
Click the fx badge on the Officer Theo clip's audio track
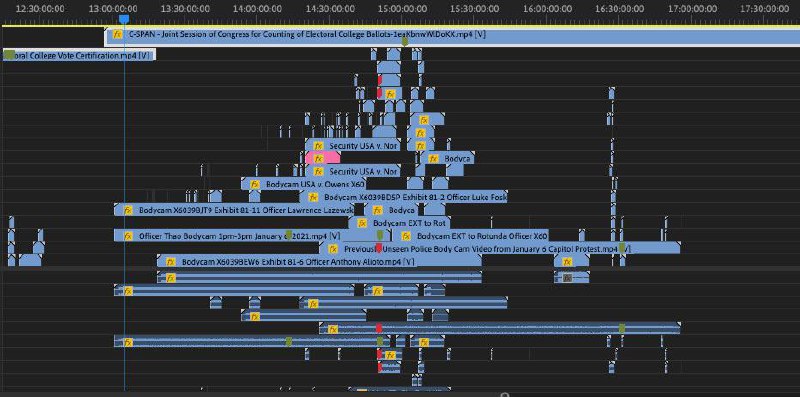128,342
